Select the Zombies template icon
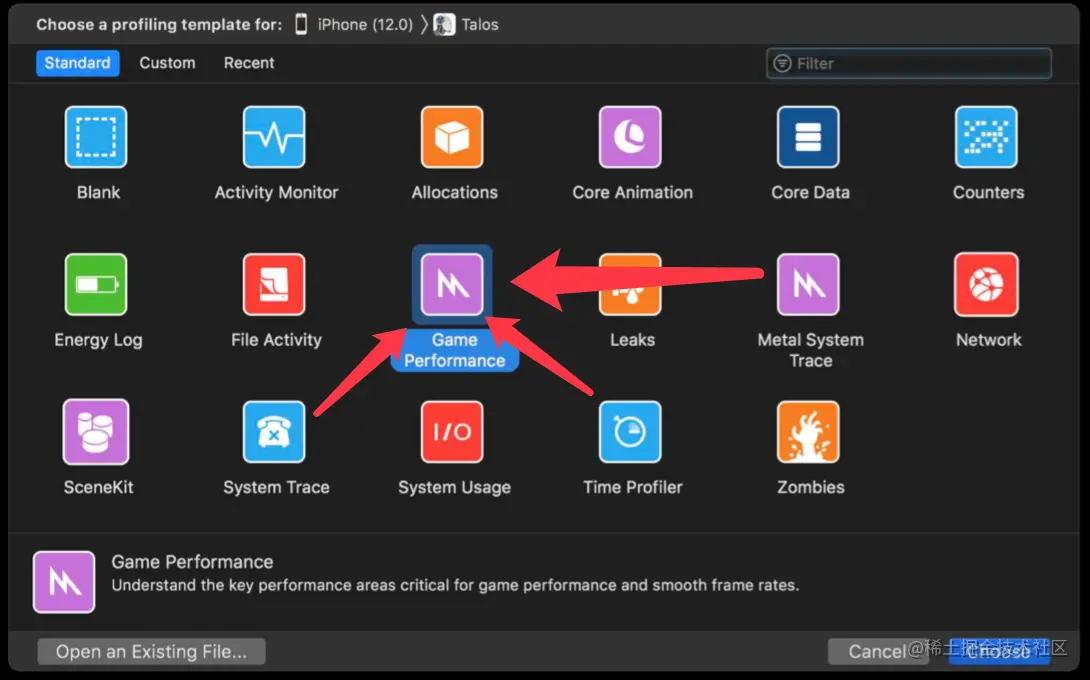Screen dimensions: 1090x680 coord(808,432)
